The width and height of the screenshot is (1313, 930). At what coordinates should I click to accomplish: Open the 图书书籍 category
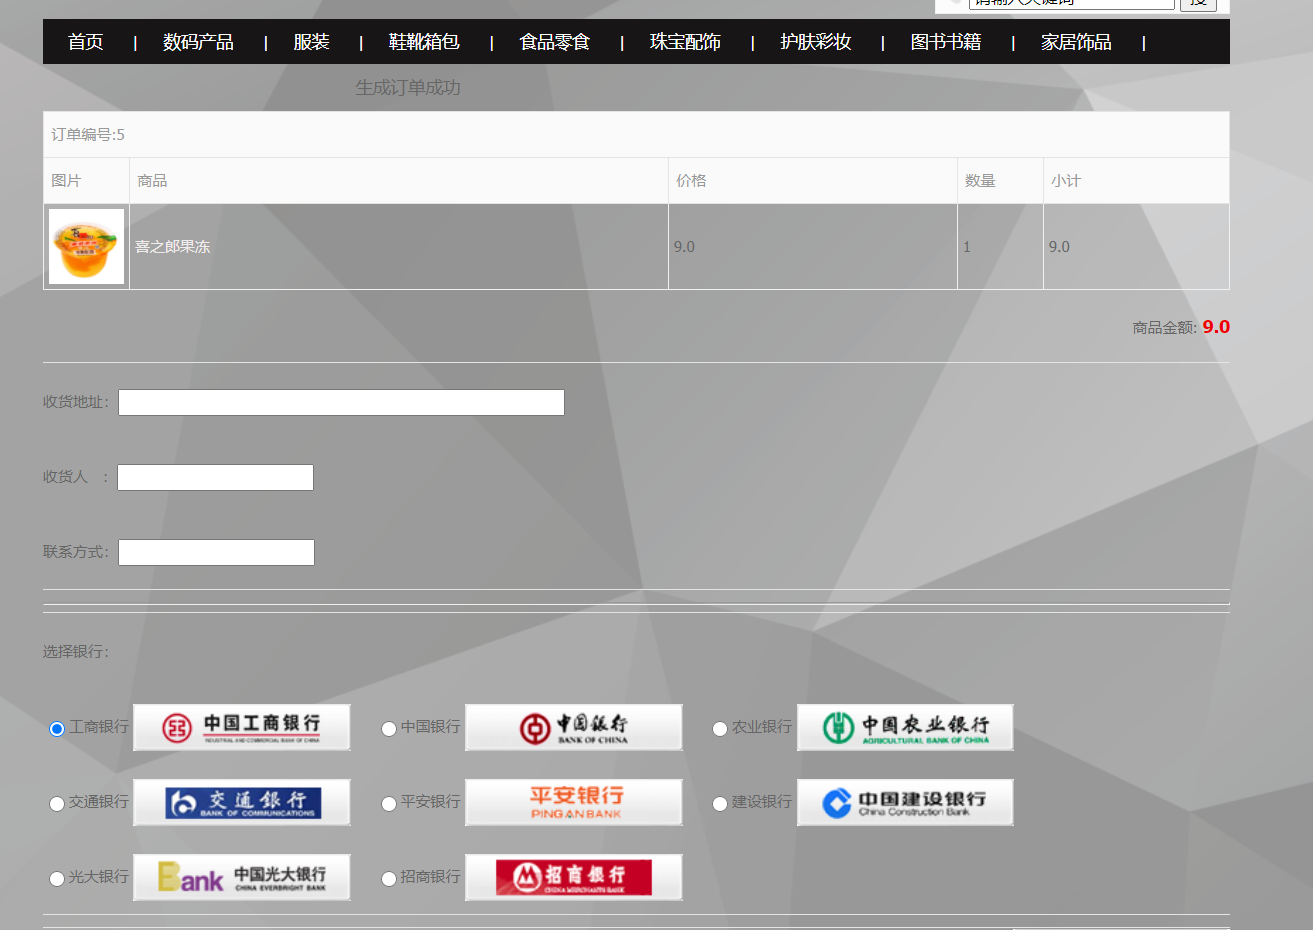(x=946, y=42)
